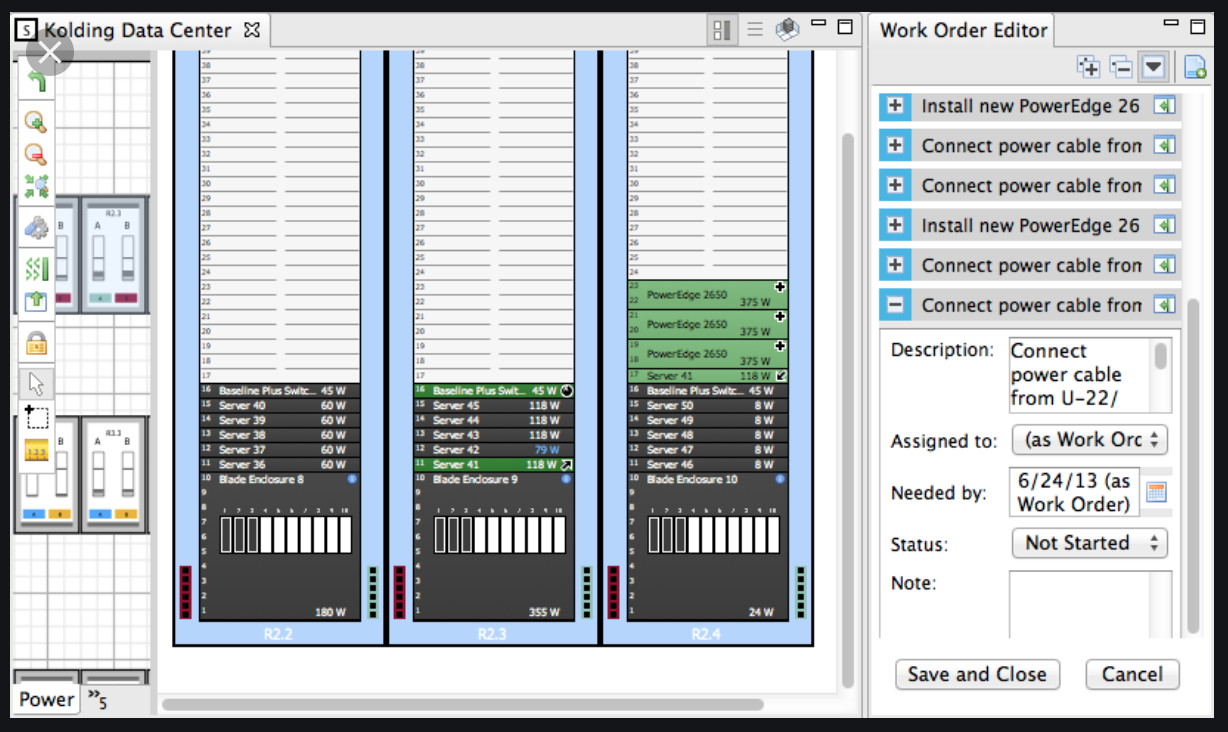
Task: Select the marquee selection tool
Action: [36, 417]
